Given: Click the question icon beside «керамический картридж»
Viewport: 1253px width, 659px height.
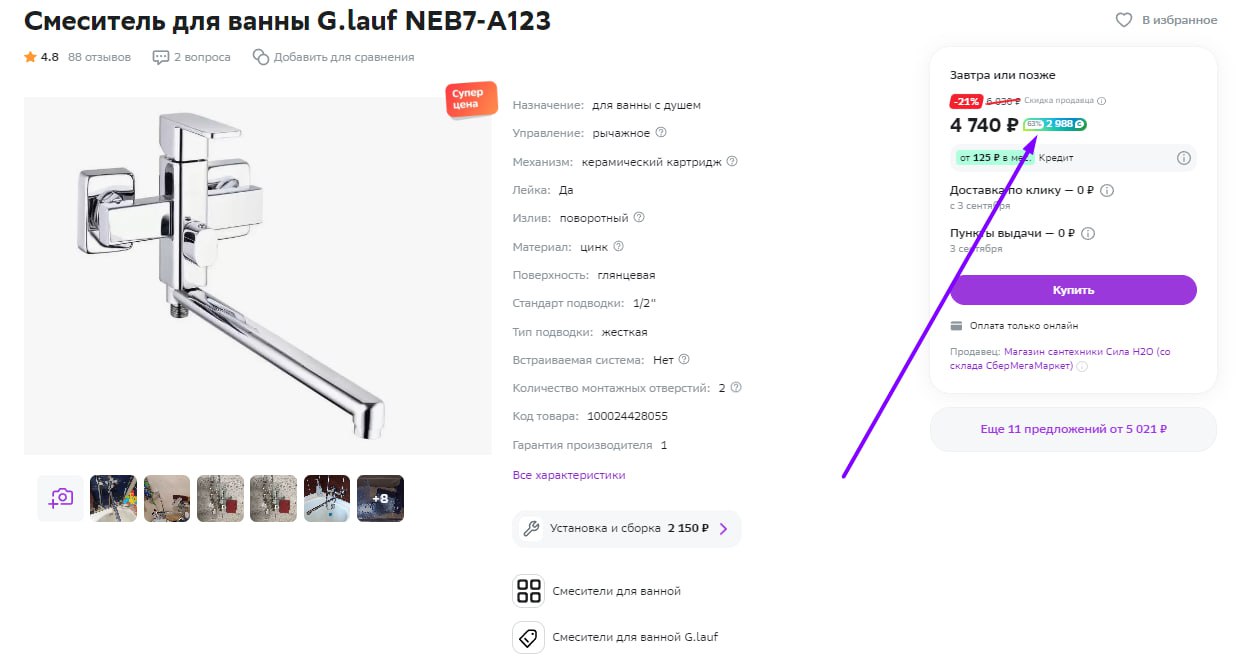Looking at the screenshot, I should (x=733, y=160).
